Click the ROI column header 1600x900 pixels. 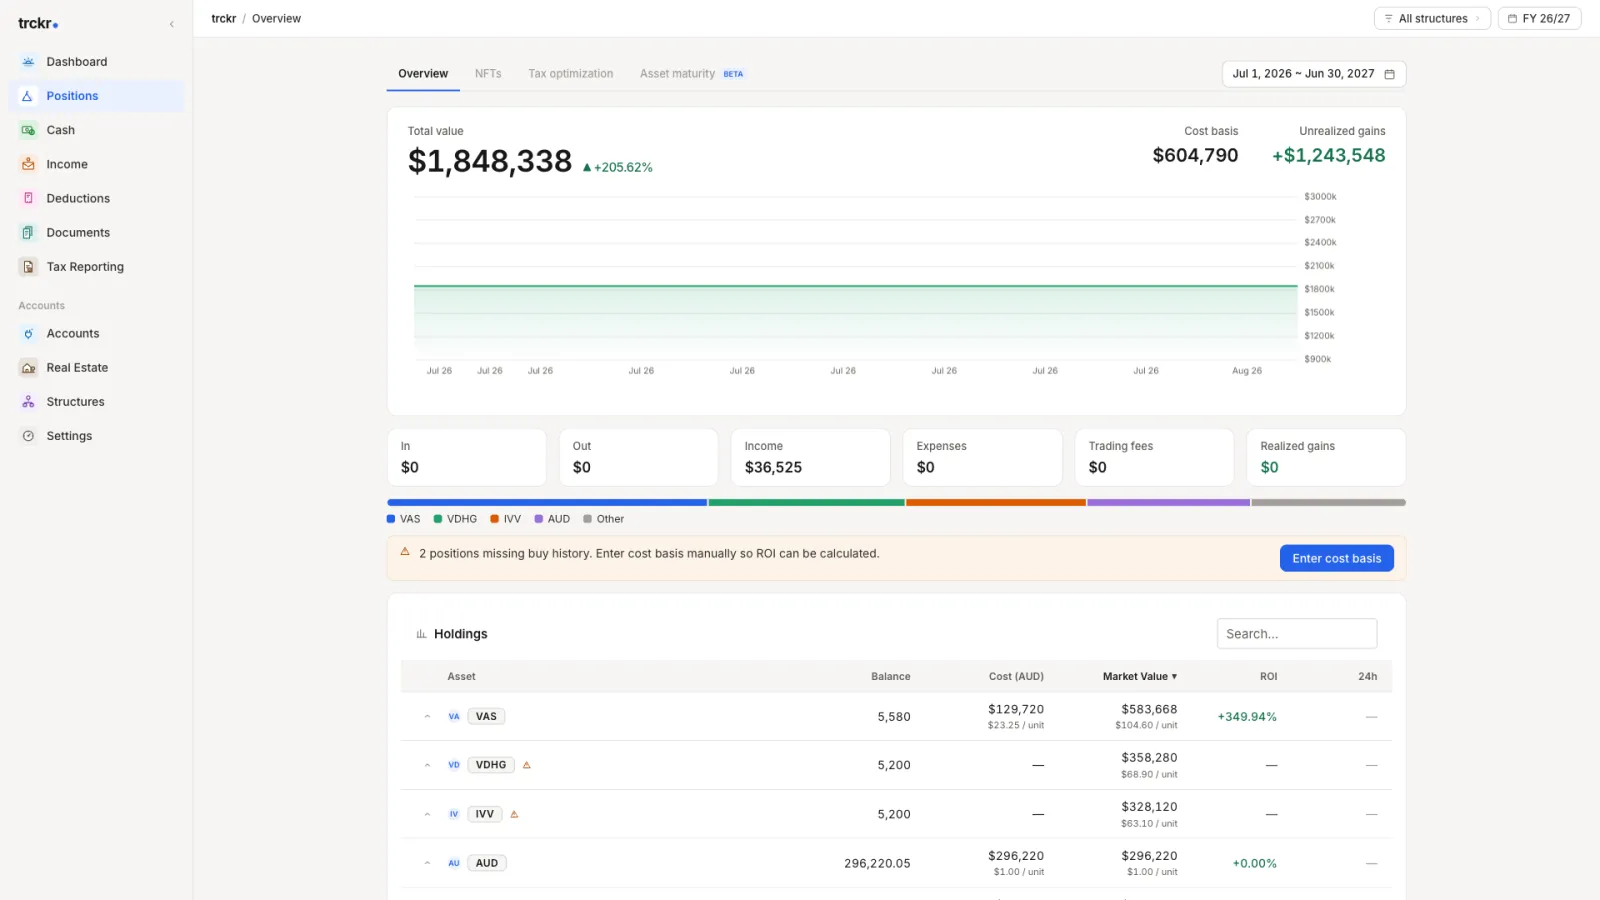(1268, 677)
